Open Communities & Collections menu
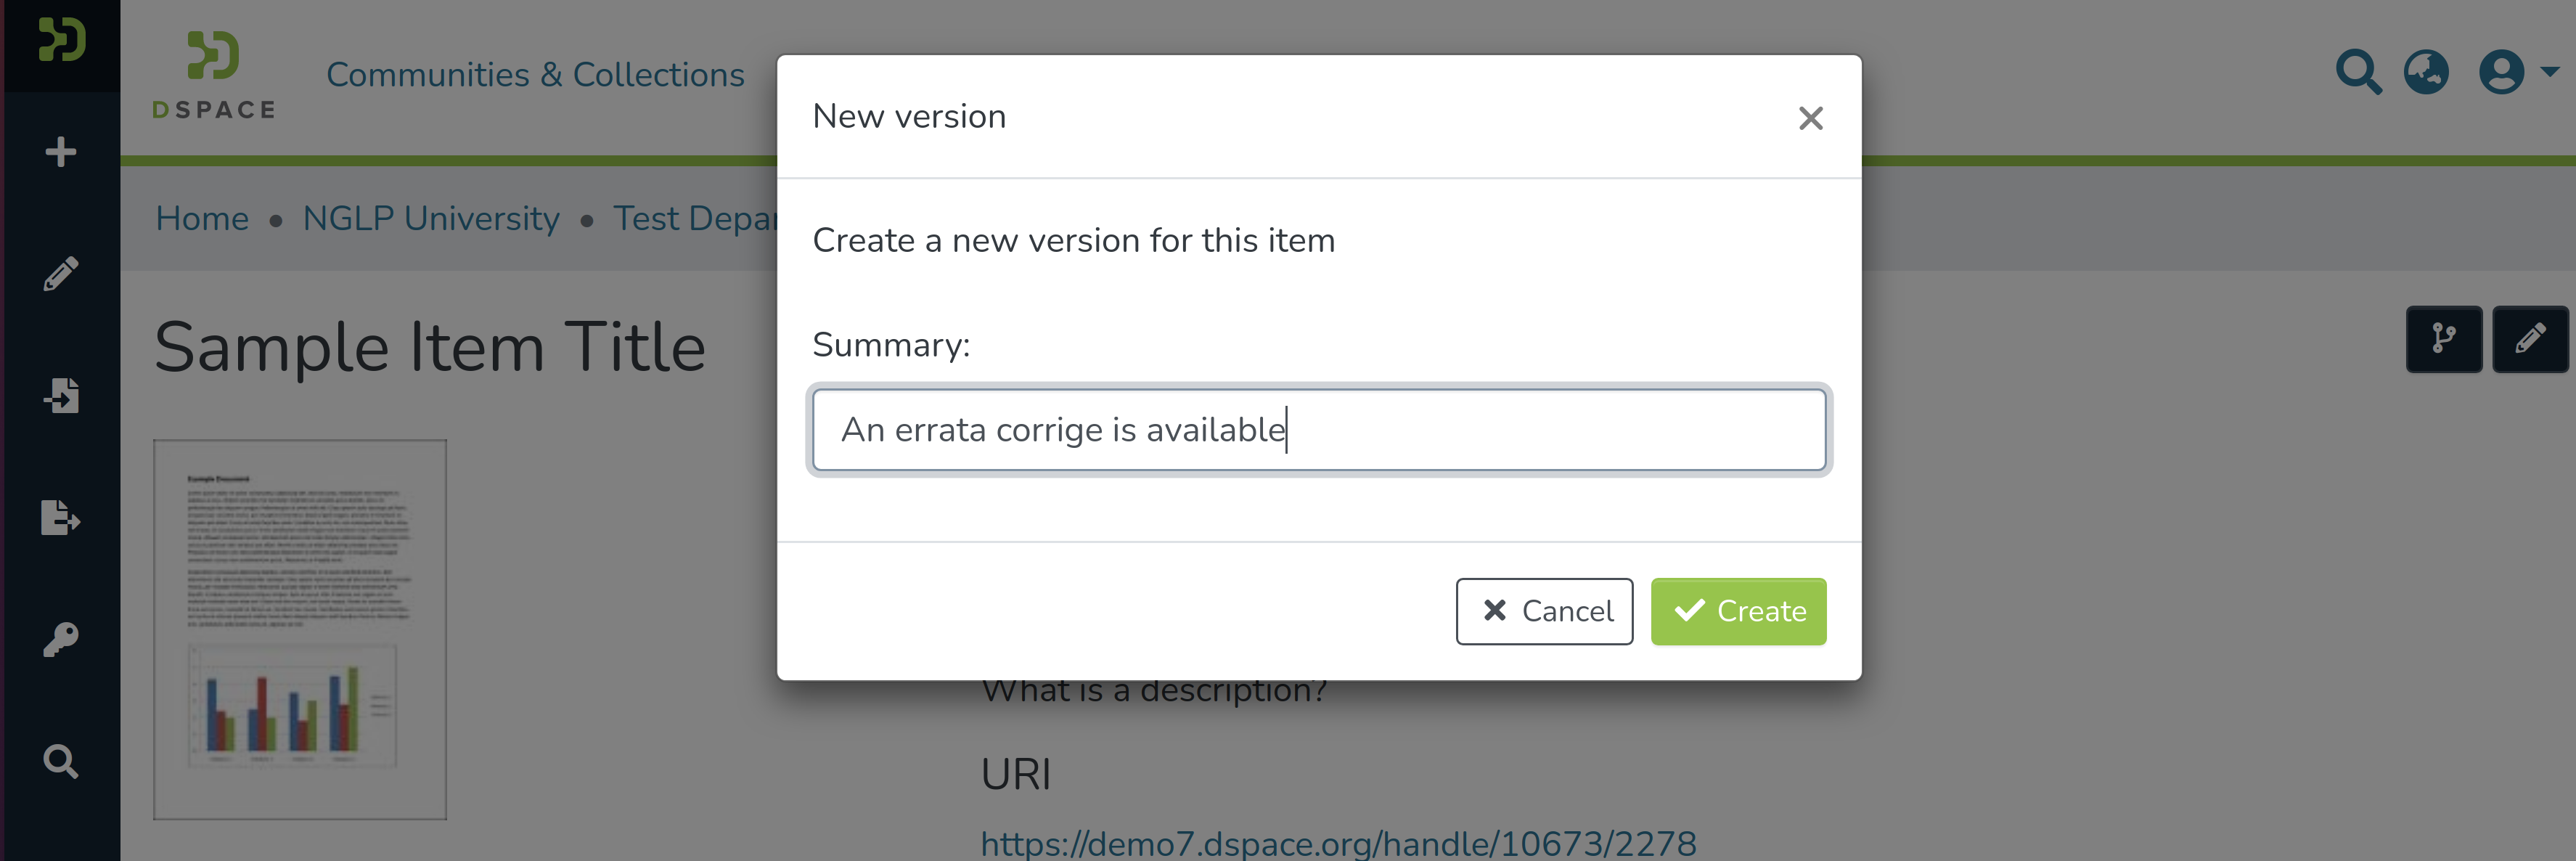Screen dimensions: 2576x861 [x=535, y=75]
